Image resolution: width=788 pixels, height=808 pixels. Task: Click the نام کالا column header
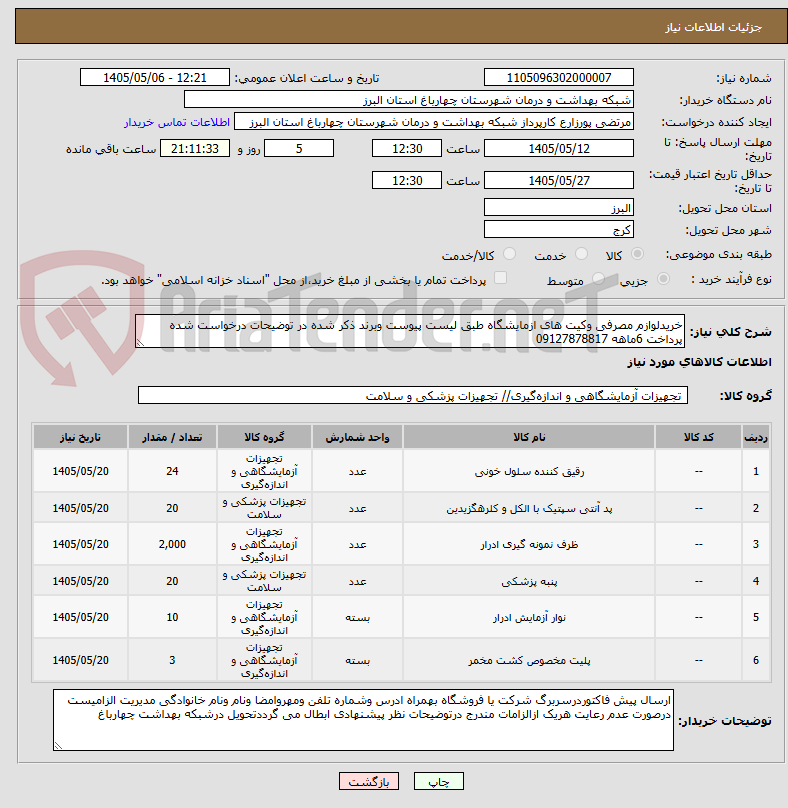[x=529, y=437]
